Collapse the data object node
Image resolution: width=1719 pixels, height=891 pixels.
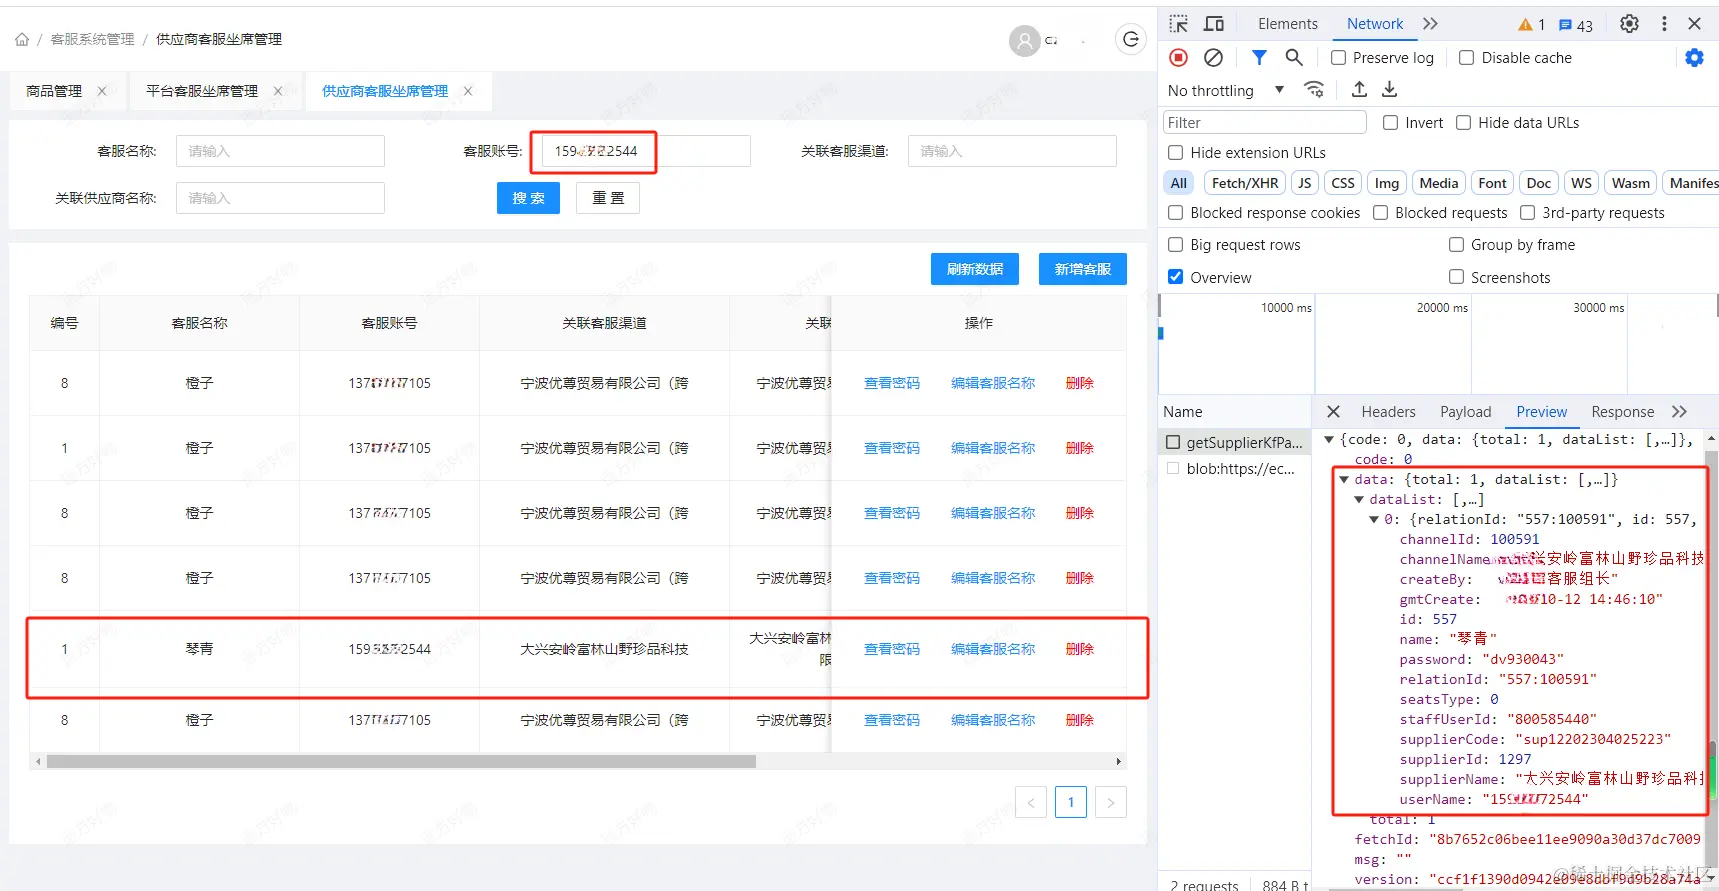tap(1344, 479)
